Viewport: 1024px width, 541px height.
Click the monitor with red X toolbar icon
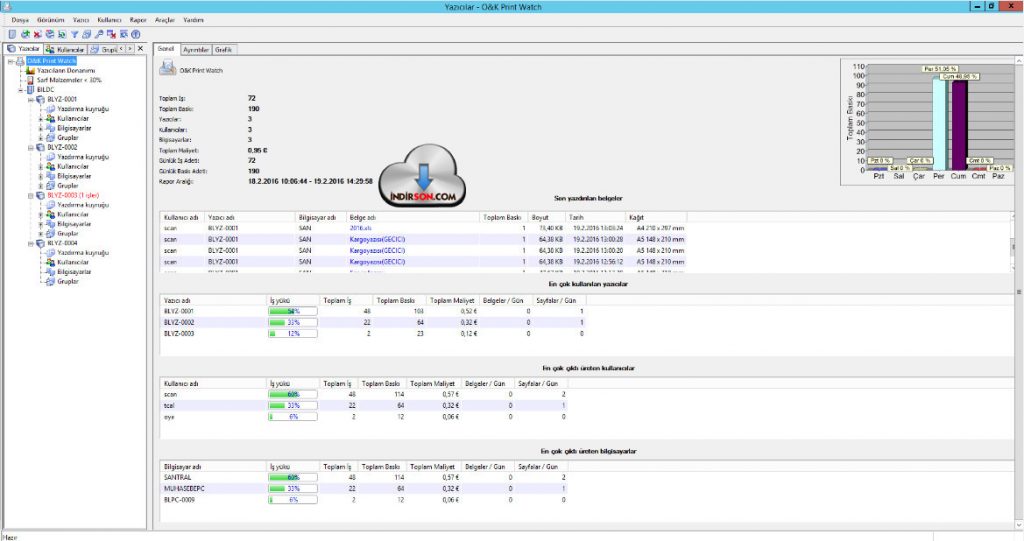[x=112, y=34]
